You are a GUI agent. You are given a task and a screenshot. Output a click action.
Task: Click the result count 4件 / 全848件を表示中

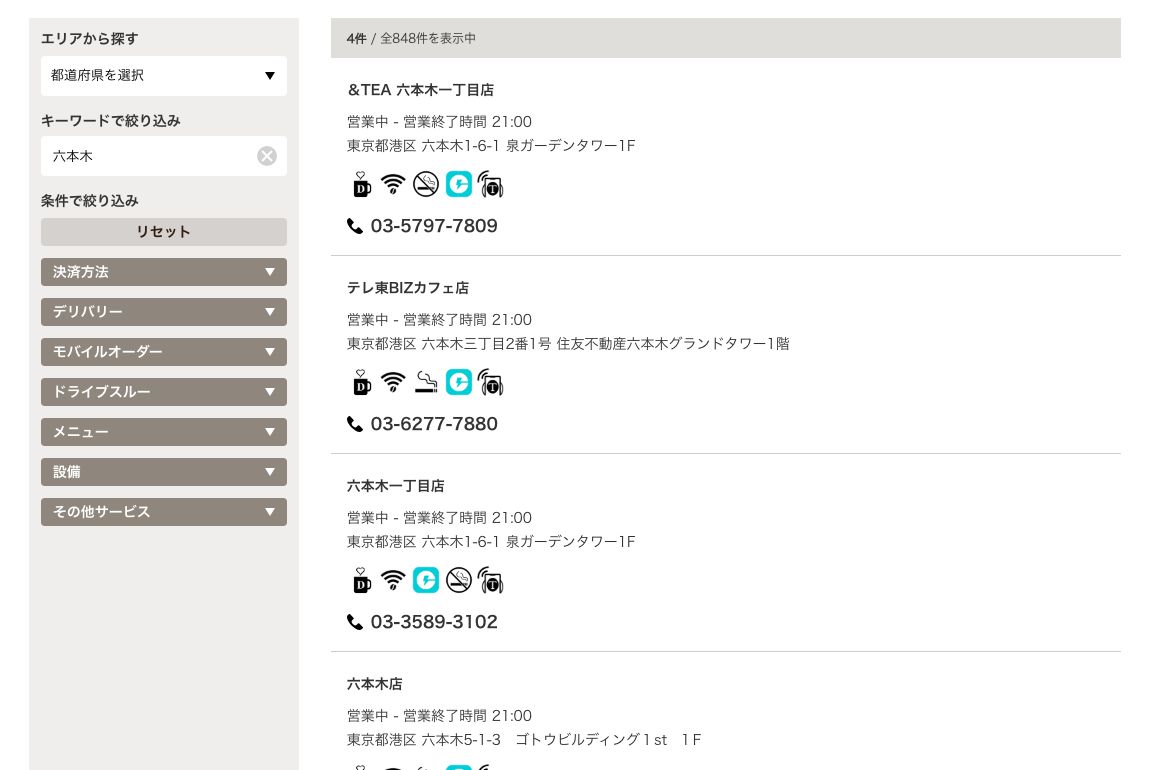point(411,38)
